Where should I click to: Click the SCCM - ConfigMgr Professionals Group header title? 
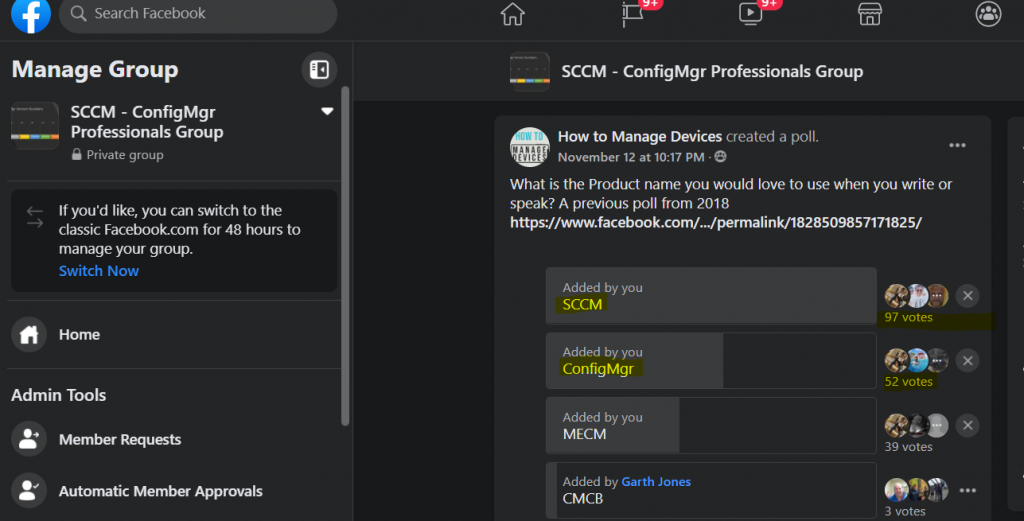click(712, 71)
